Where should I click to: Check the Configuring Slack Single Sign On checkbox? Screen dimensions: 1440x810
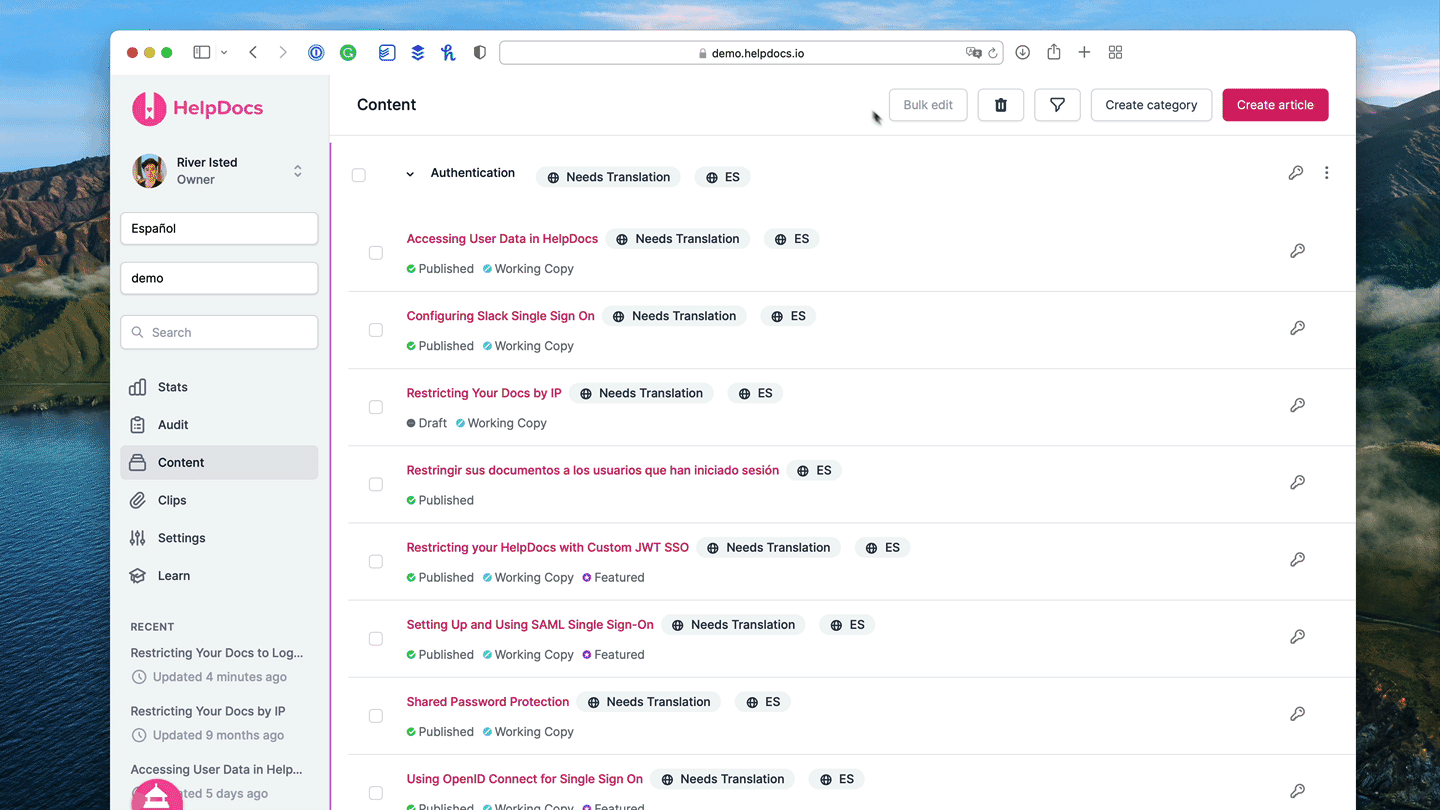pyautogui.click(x=376, y=330)
